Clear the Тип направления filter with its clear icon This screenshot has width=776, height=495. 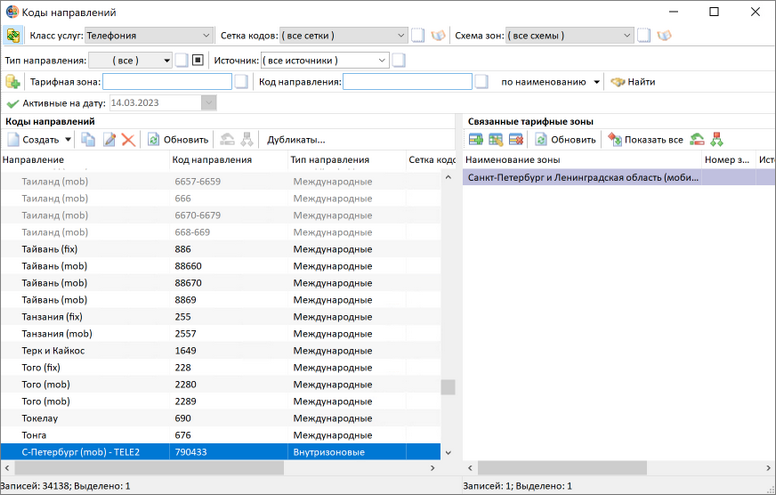[182, 60]
